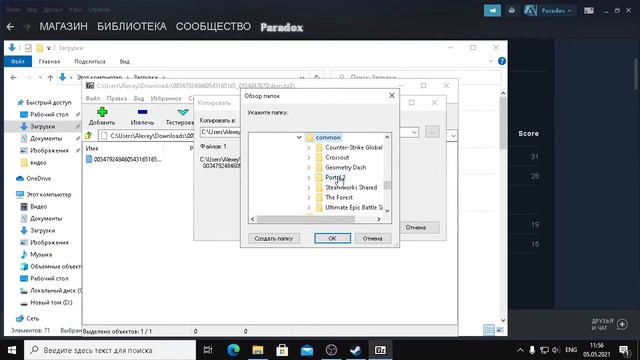Open Файл tab in Explorer ribbon
Screen dimensions: 640x360
[18, 62]
